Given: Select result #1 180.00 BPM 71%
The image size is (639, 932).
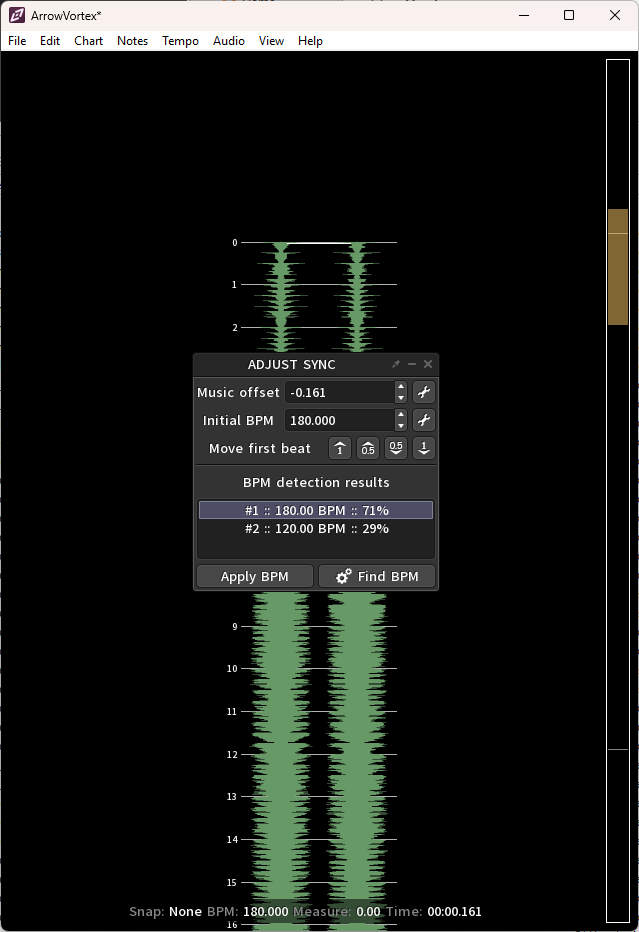Looking at the screenshot, I should 316,510.
